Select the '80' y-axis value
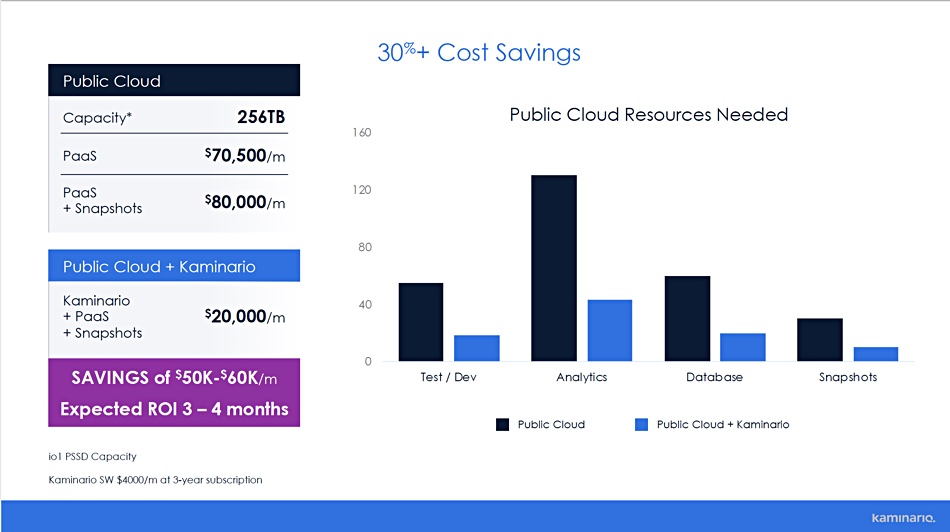The width and height of the screenshot is (950, 532). (x=365, y=247)
